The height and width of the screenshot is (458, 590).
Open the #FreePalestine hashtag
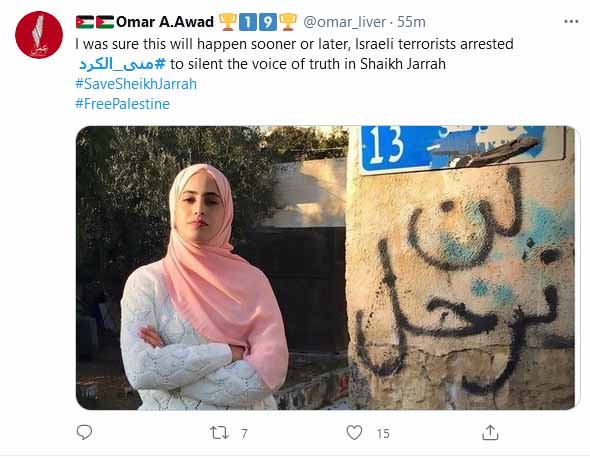[122, 104]
